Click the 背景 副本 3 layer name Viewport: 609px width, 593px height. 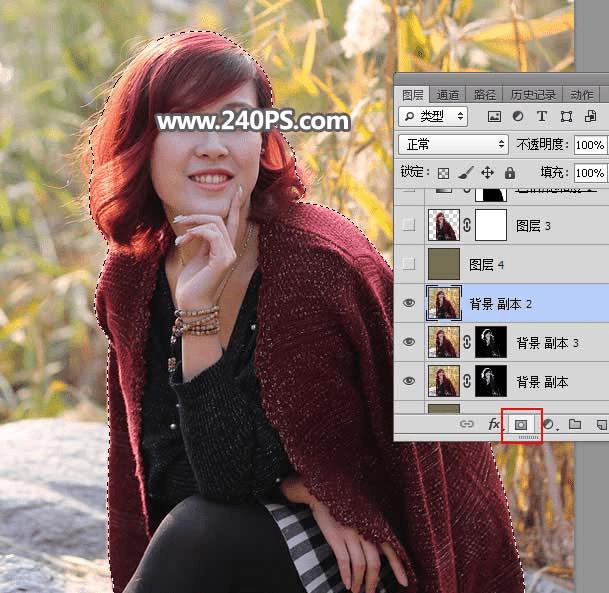pos(548,343)
